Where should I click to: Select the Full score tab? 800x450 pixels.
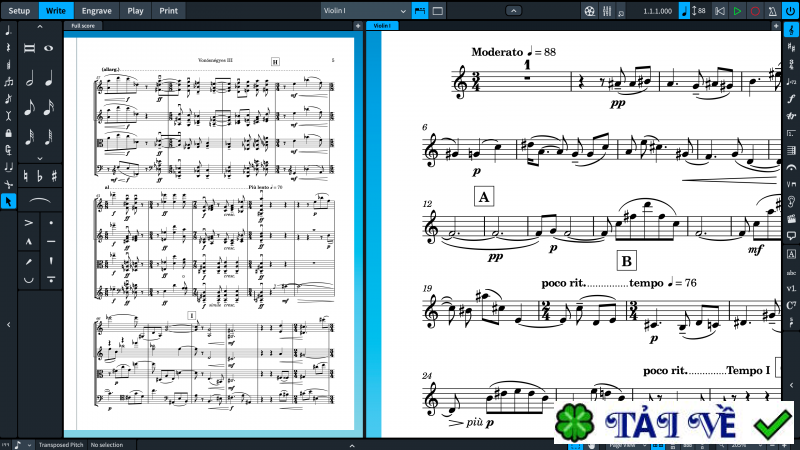point(83,26)
